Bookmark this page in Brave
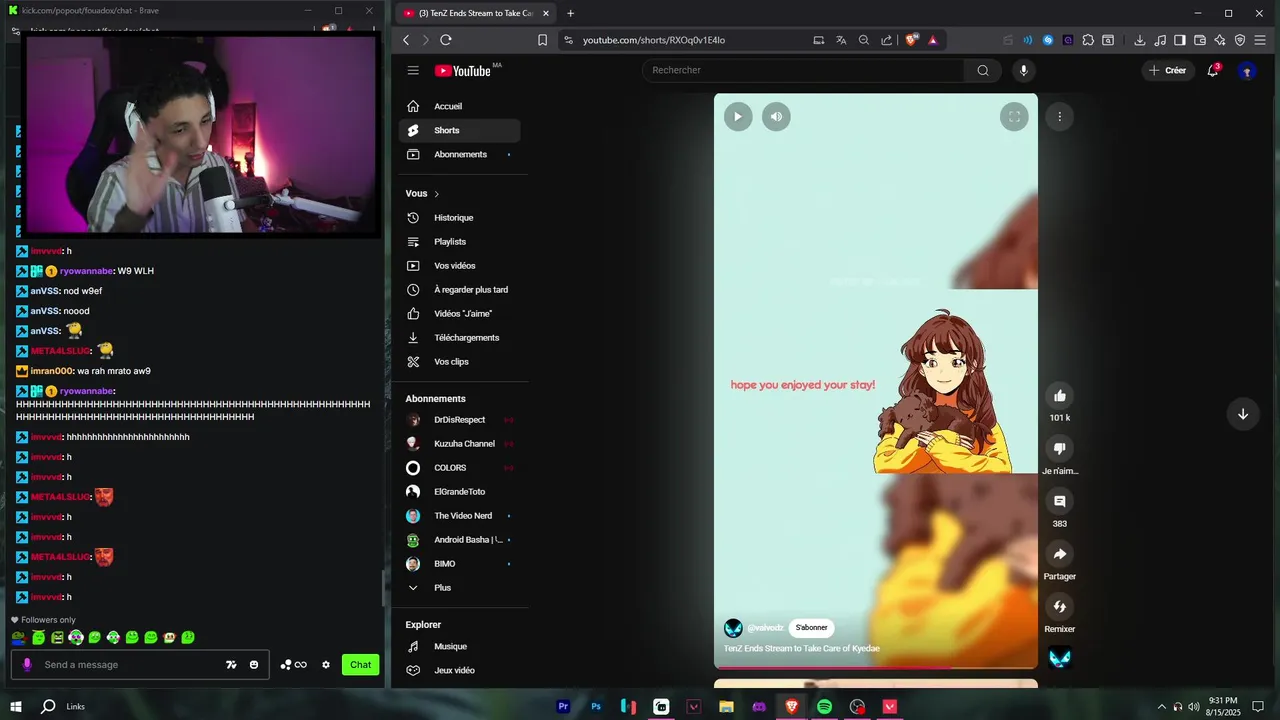1280x720 pixels. pos(542,40)
